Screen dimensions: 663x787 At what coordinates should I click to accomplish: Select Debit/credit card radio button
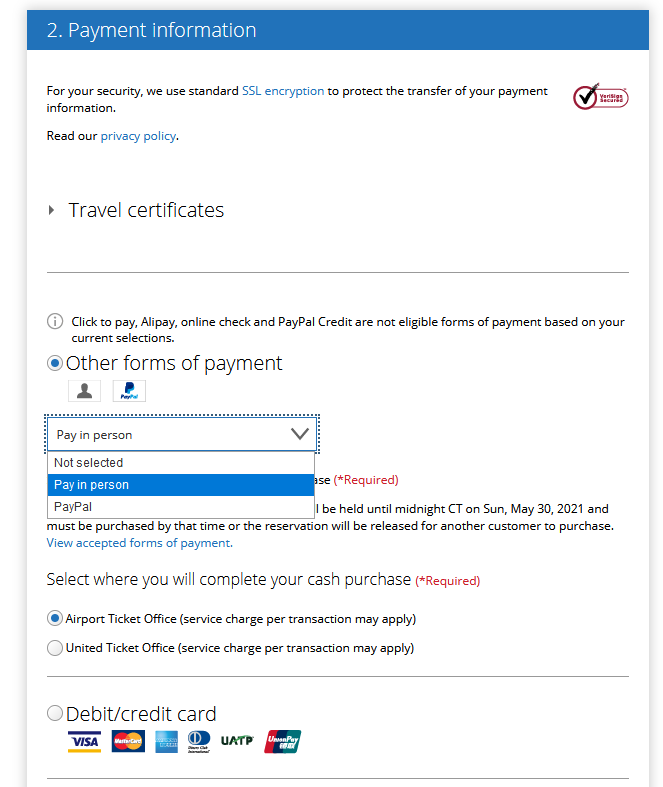(x=55, y=713)
